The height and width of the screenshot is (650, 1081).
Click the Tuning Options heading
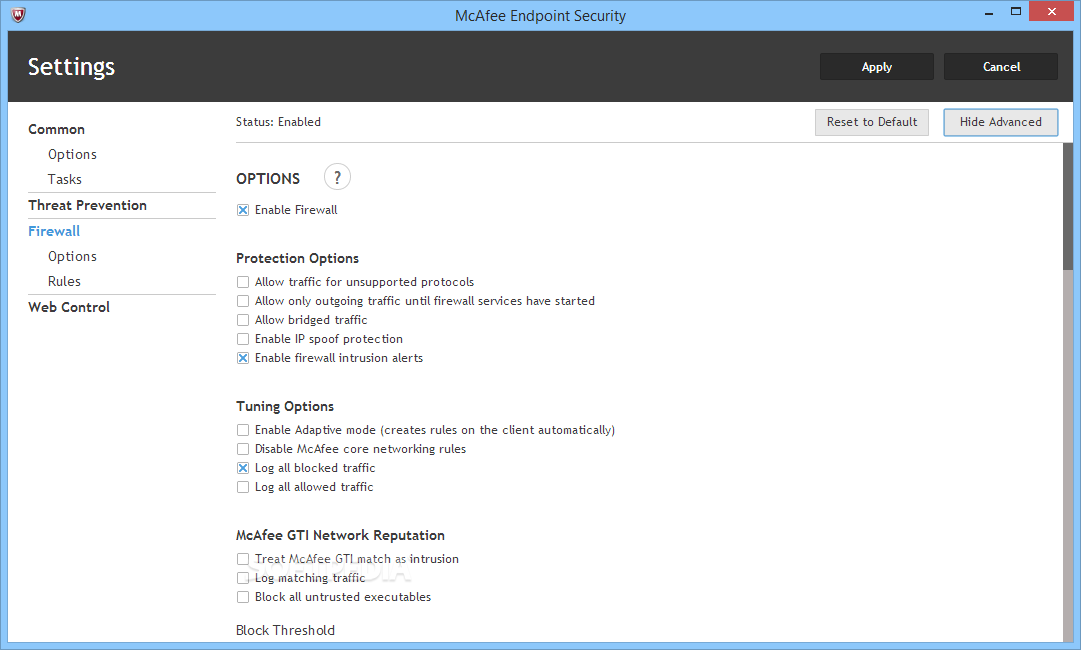point(285,407)
